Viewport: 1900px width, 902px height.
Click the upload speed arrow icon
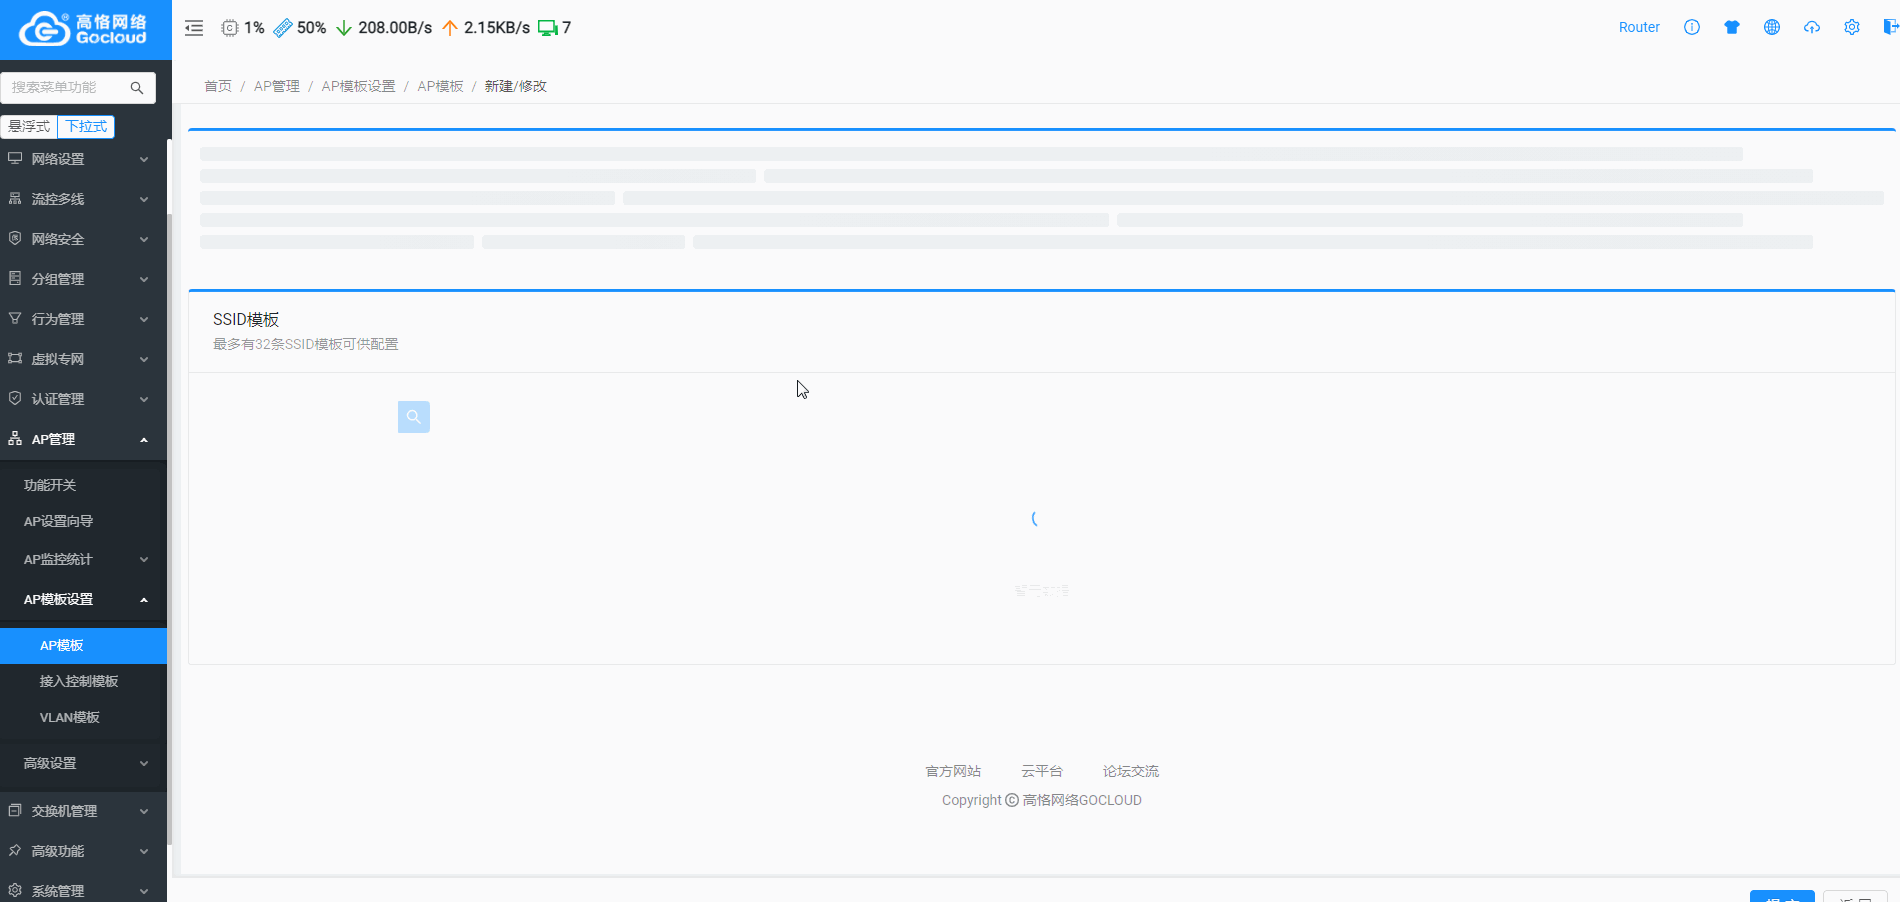(x=450, y=28)
